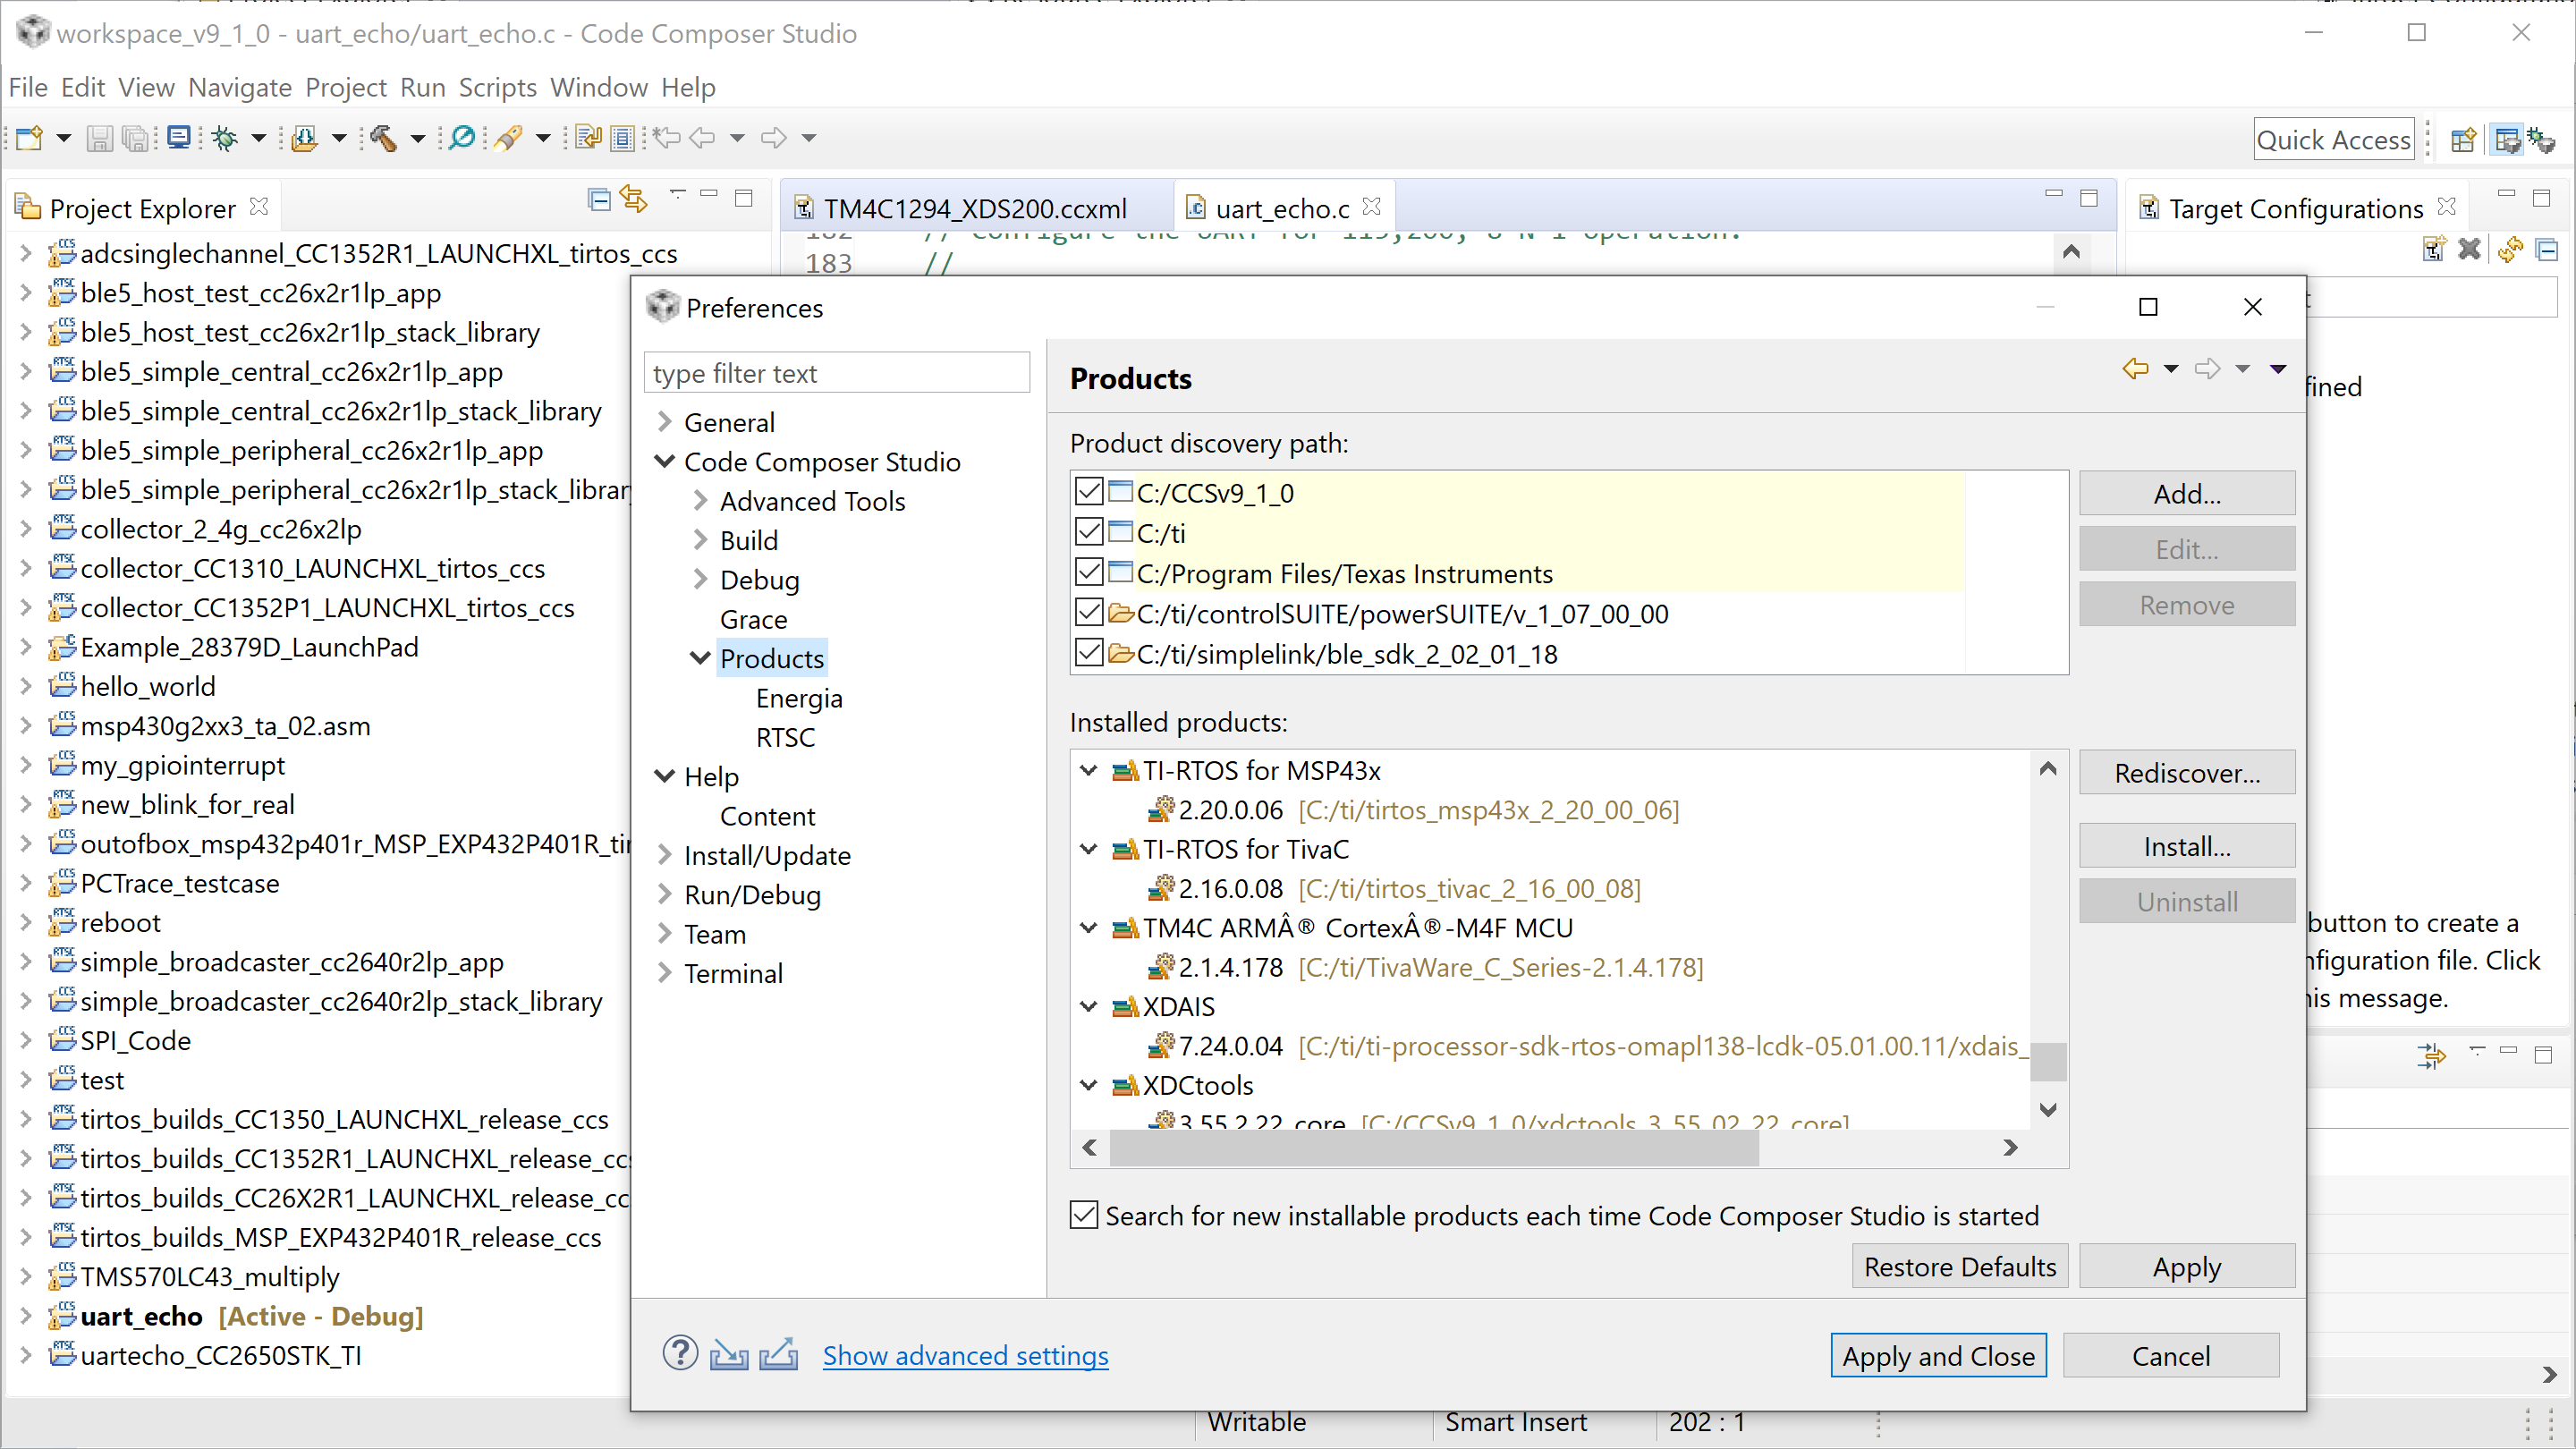
Task: Click the Save icon in main toolbar
Action: click(99, 138)
